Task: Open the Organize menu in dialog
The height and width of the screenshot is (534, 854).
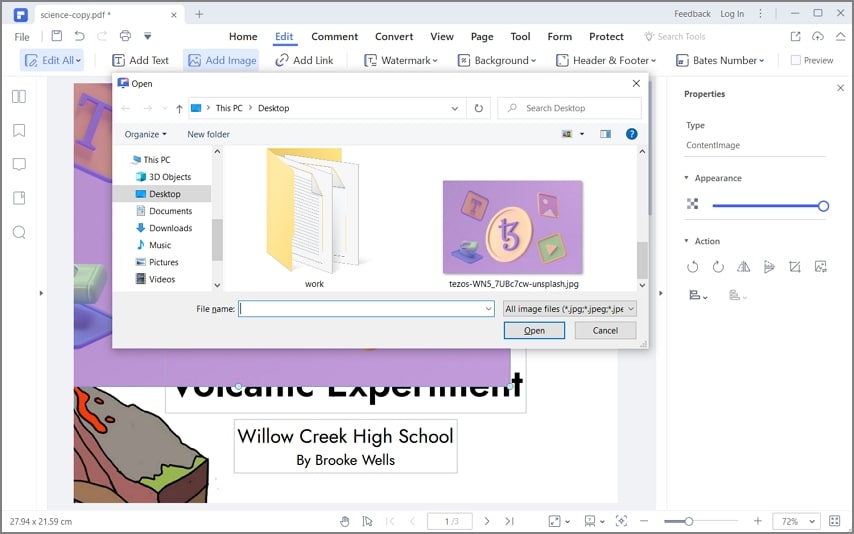Action: (x=145, y=134)
